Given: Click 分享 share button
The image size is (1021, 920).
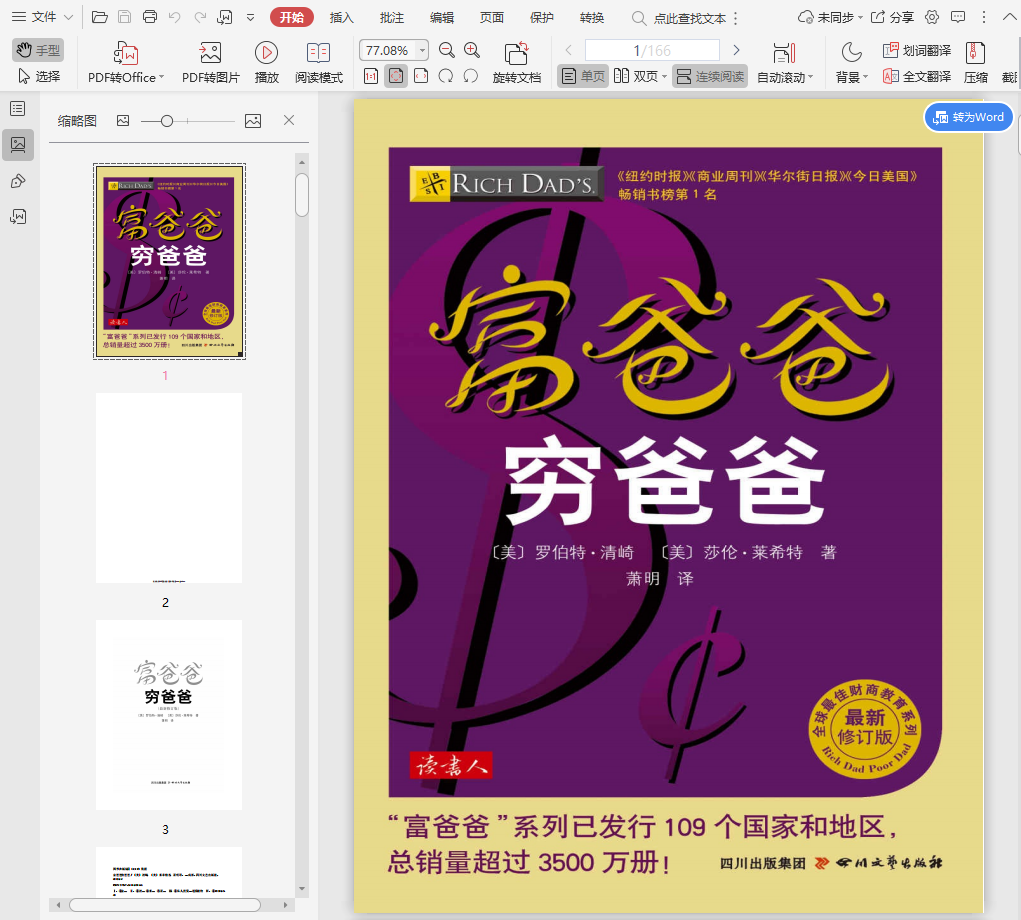Looking at the screenshot, I should pyautogui.click(x=893, y=18).
